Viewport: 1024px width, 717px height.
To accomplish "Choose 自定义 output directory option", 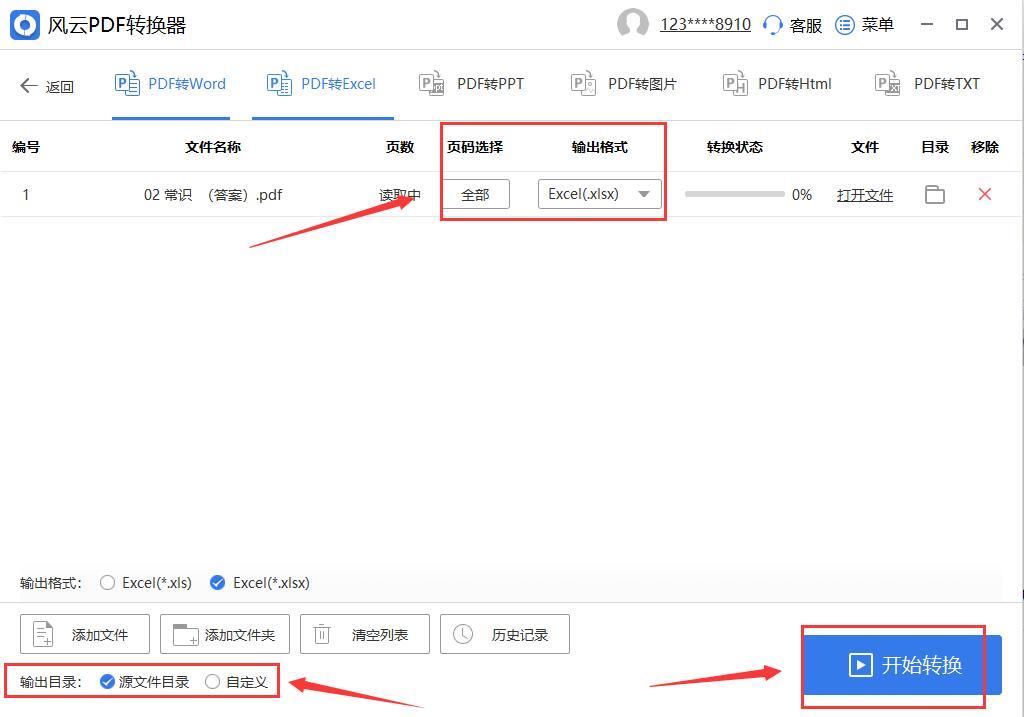I will [x=212, y=682].
